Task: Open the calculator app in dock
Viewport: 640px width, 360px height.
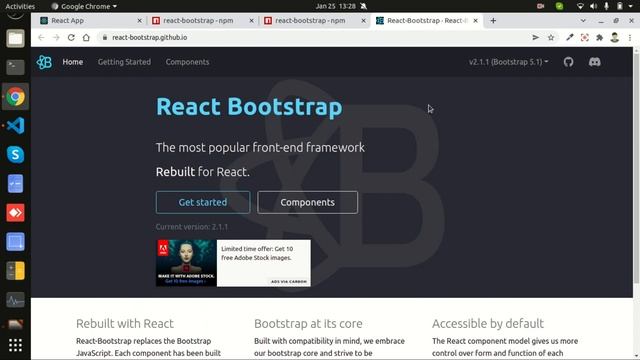Action: 16,271
